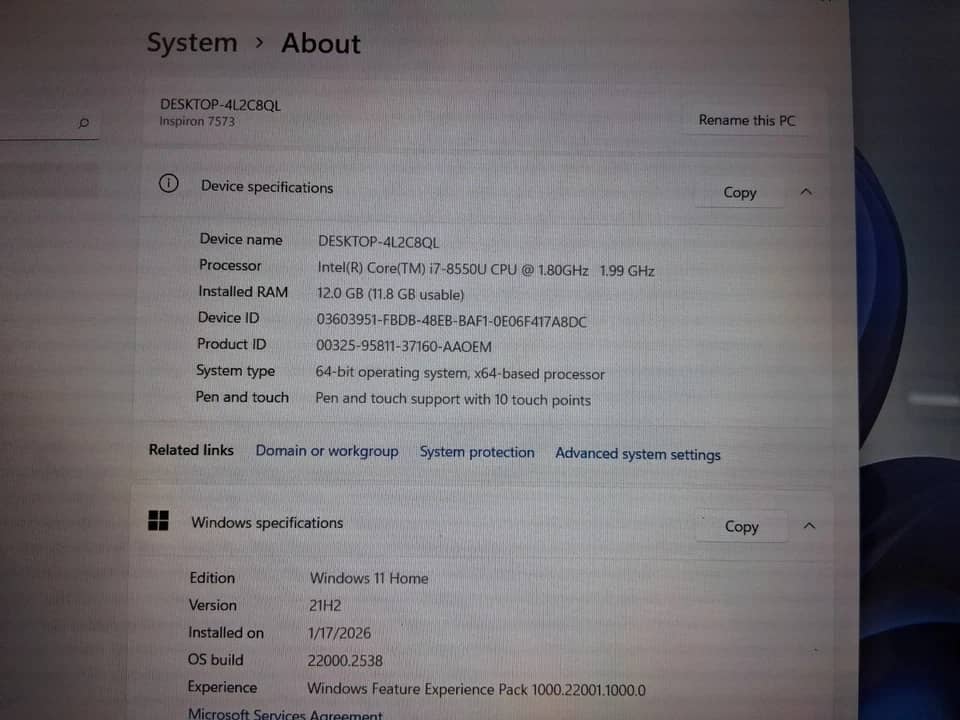
Task: Select the Windows 11 Home edition value
Action: pos(369,579)
